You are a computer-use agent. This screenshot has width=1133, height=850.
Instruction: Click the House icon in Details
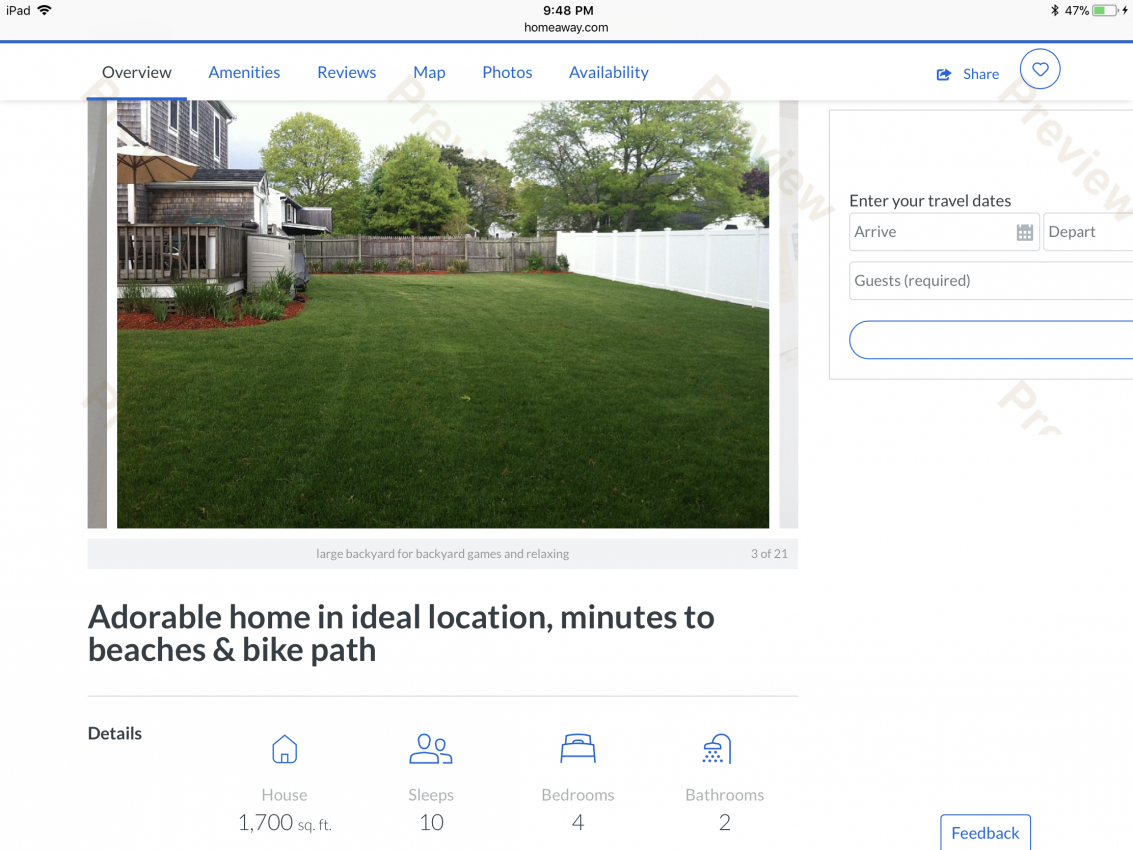tap(285, 749)
